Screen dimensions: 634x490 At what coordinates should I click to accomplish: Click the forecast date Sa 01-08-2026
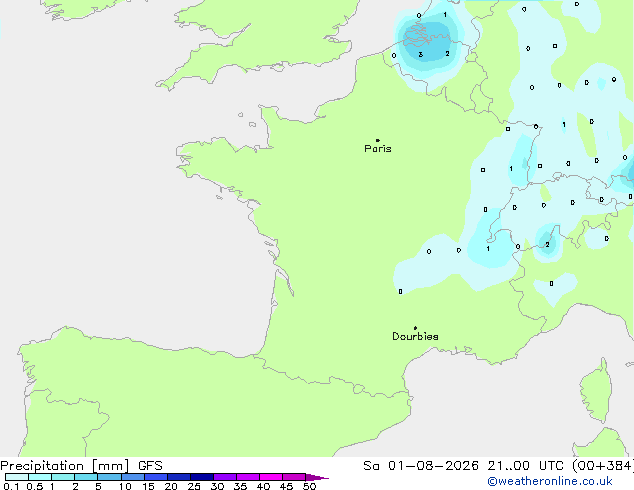click(421, 466)
